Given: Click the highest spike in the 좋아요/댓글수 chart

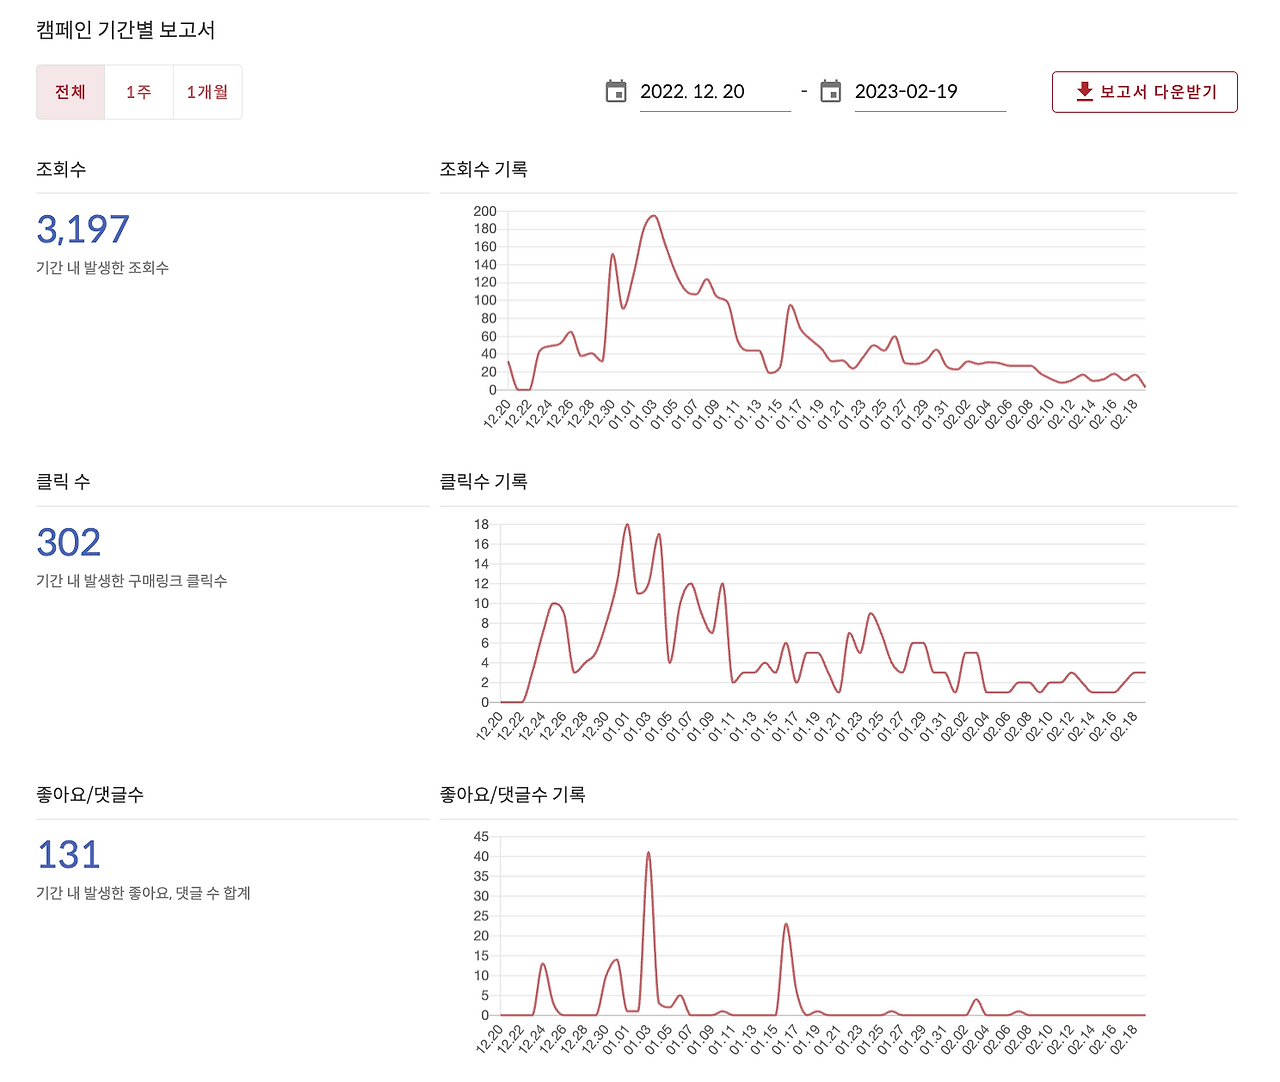Looking at the screenshot, I should point(650,852).
